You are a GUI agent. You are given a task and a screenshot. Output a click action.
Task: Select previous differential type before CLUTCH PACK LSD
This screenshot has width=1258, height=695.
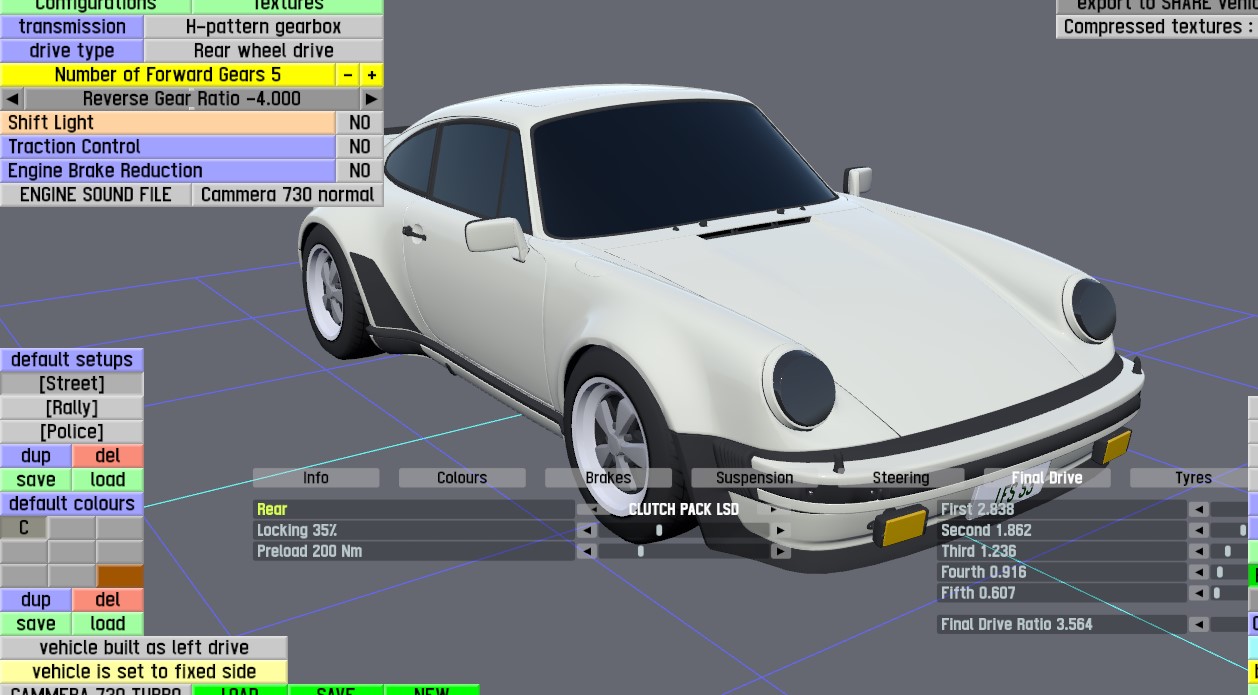[x=588, y=509]
